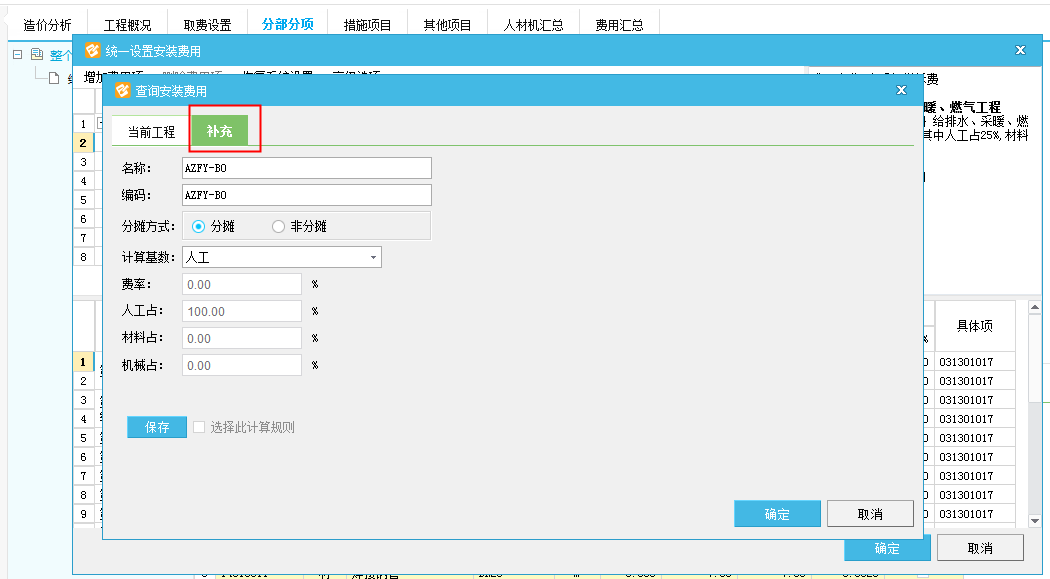Open the 人材机汇总 main tab

click(533, 25)
